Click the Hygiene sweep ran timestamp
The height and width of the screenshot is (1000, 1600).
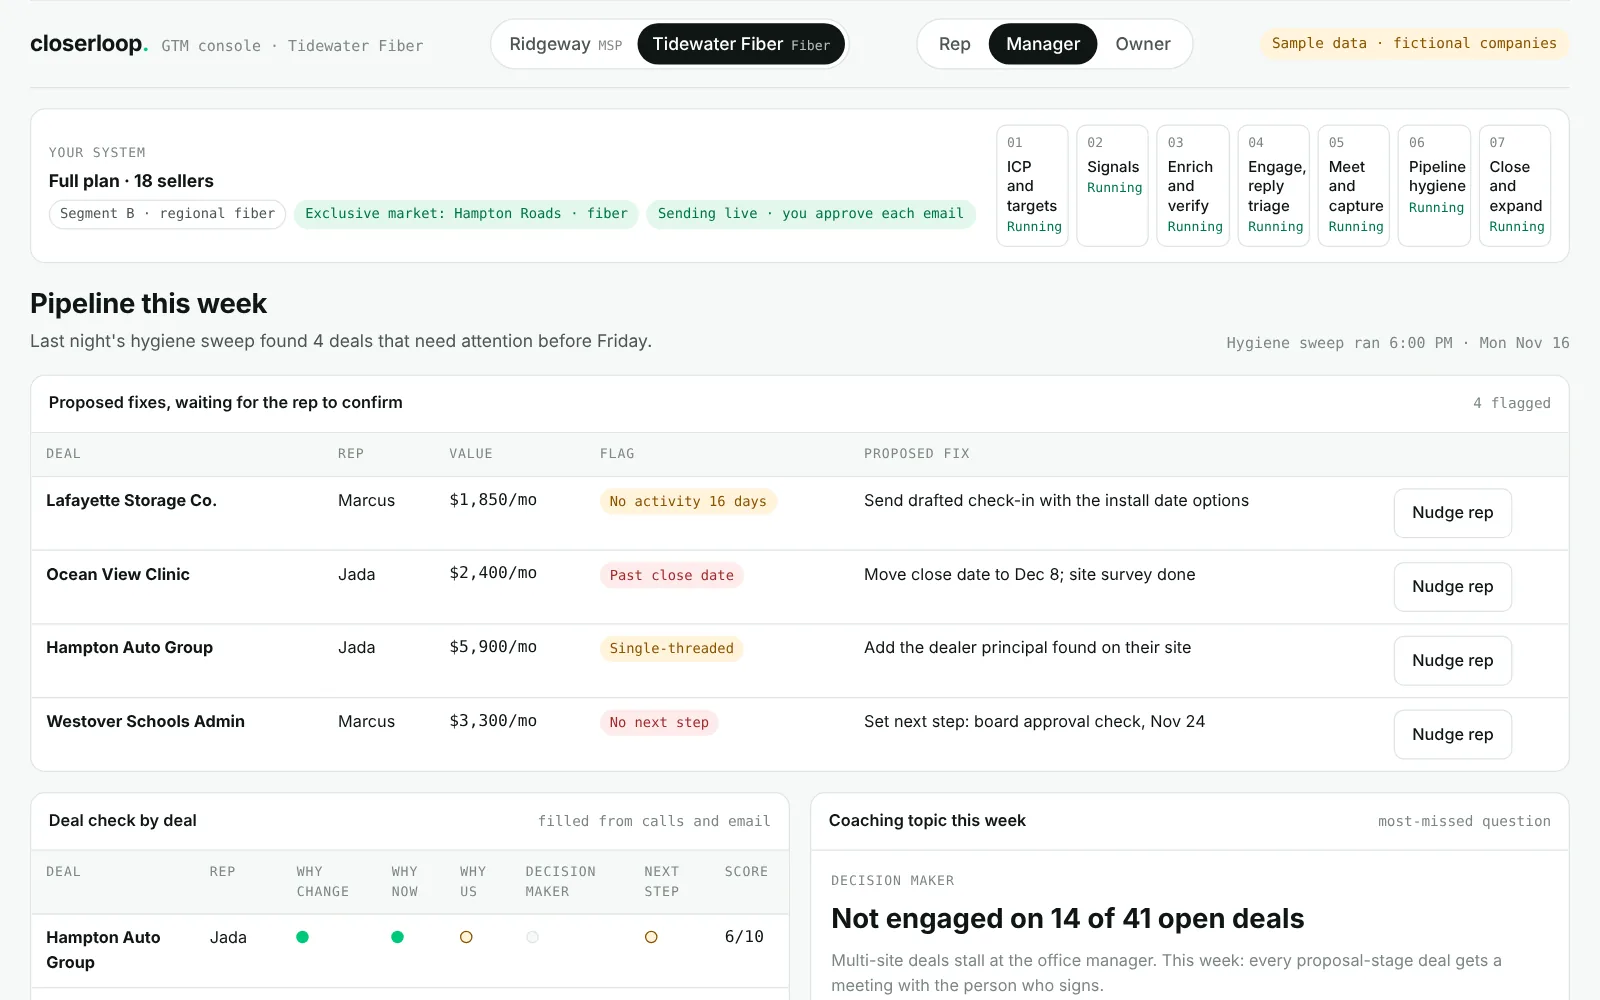1398,343
